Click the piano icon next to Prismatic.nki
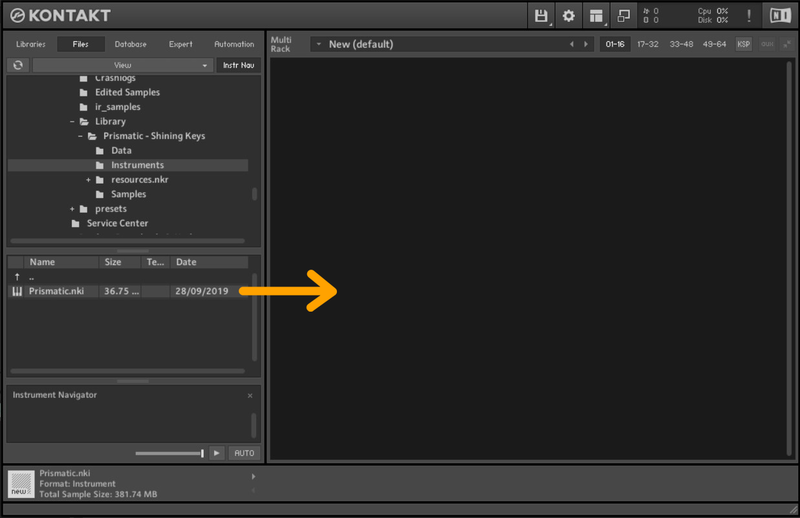 (17, 291)
